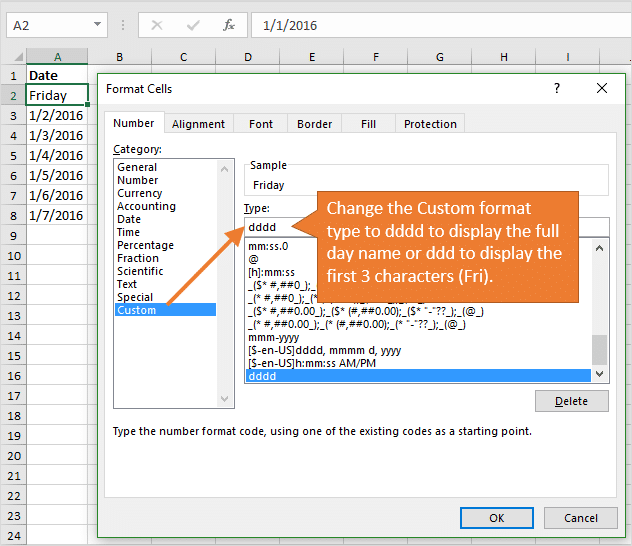632x546 pixels.
Task: Click the Category list scroll down arrow
Action: (225, 399)
